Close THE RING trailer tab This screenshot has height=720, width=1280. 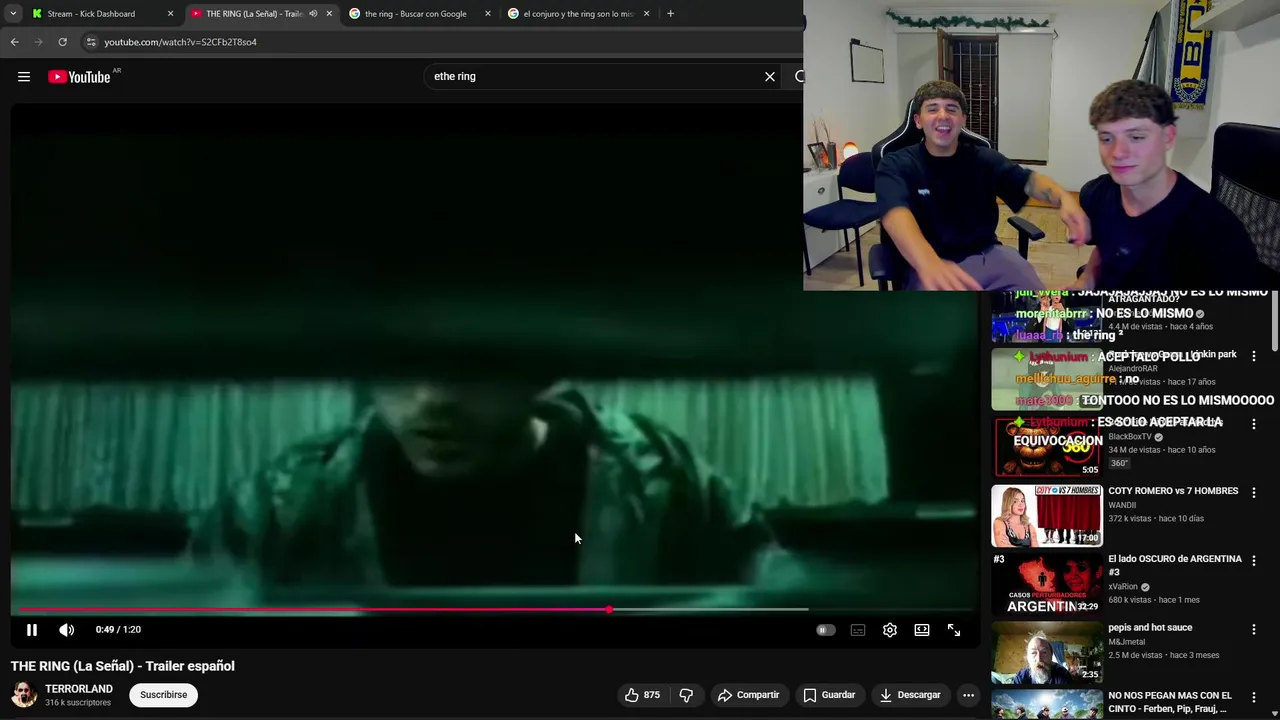pyautogui.click(x=329, y=14)
